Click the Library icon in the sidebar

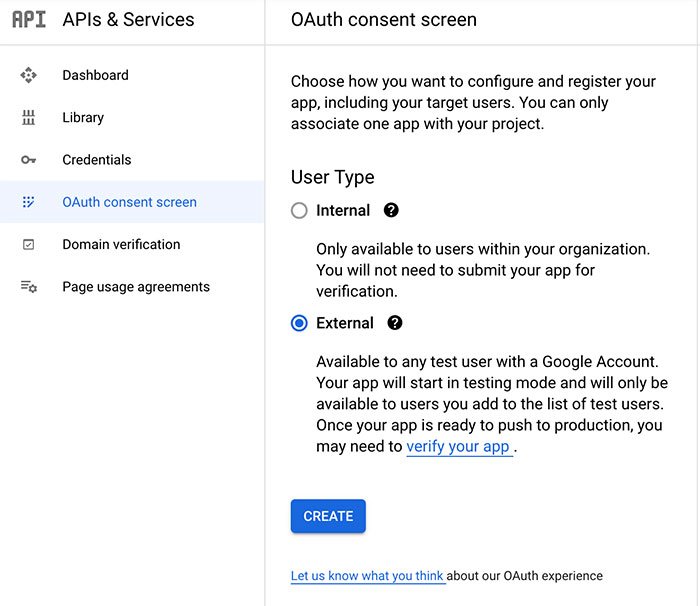(29, 118)
